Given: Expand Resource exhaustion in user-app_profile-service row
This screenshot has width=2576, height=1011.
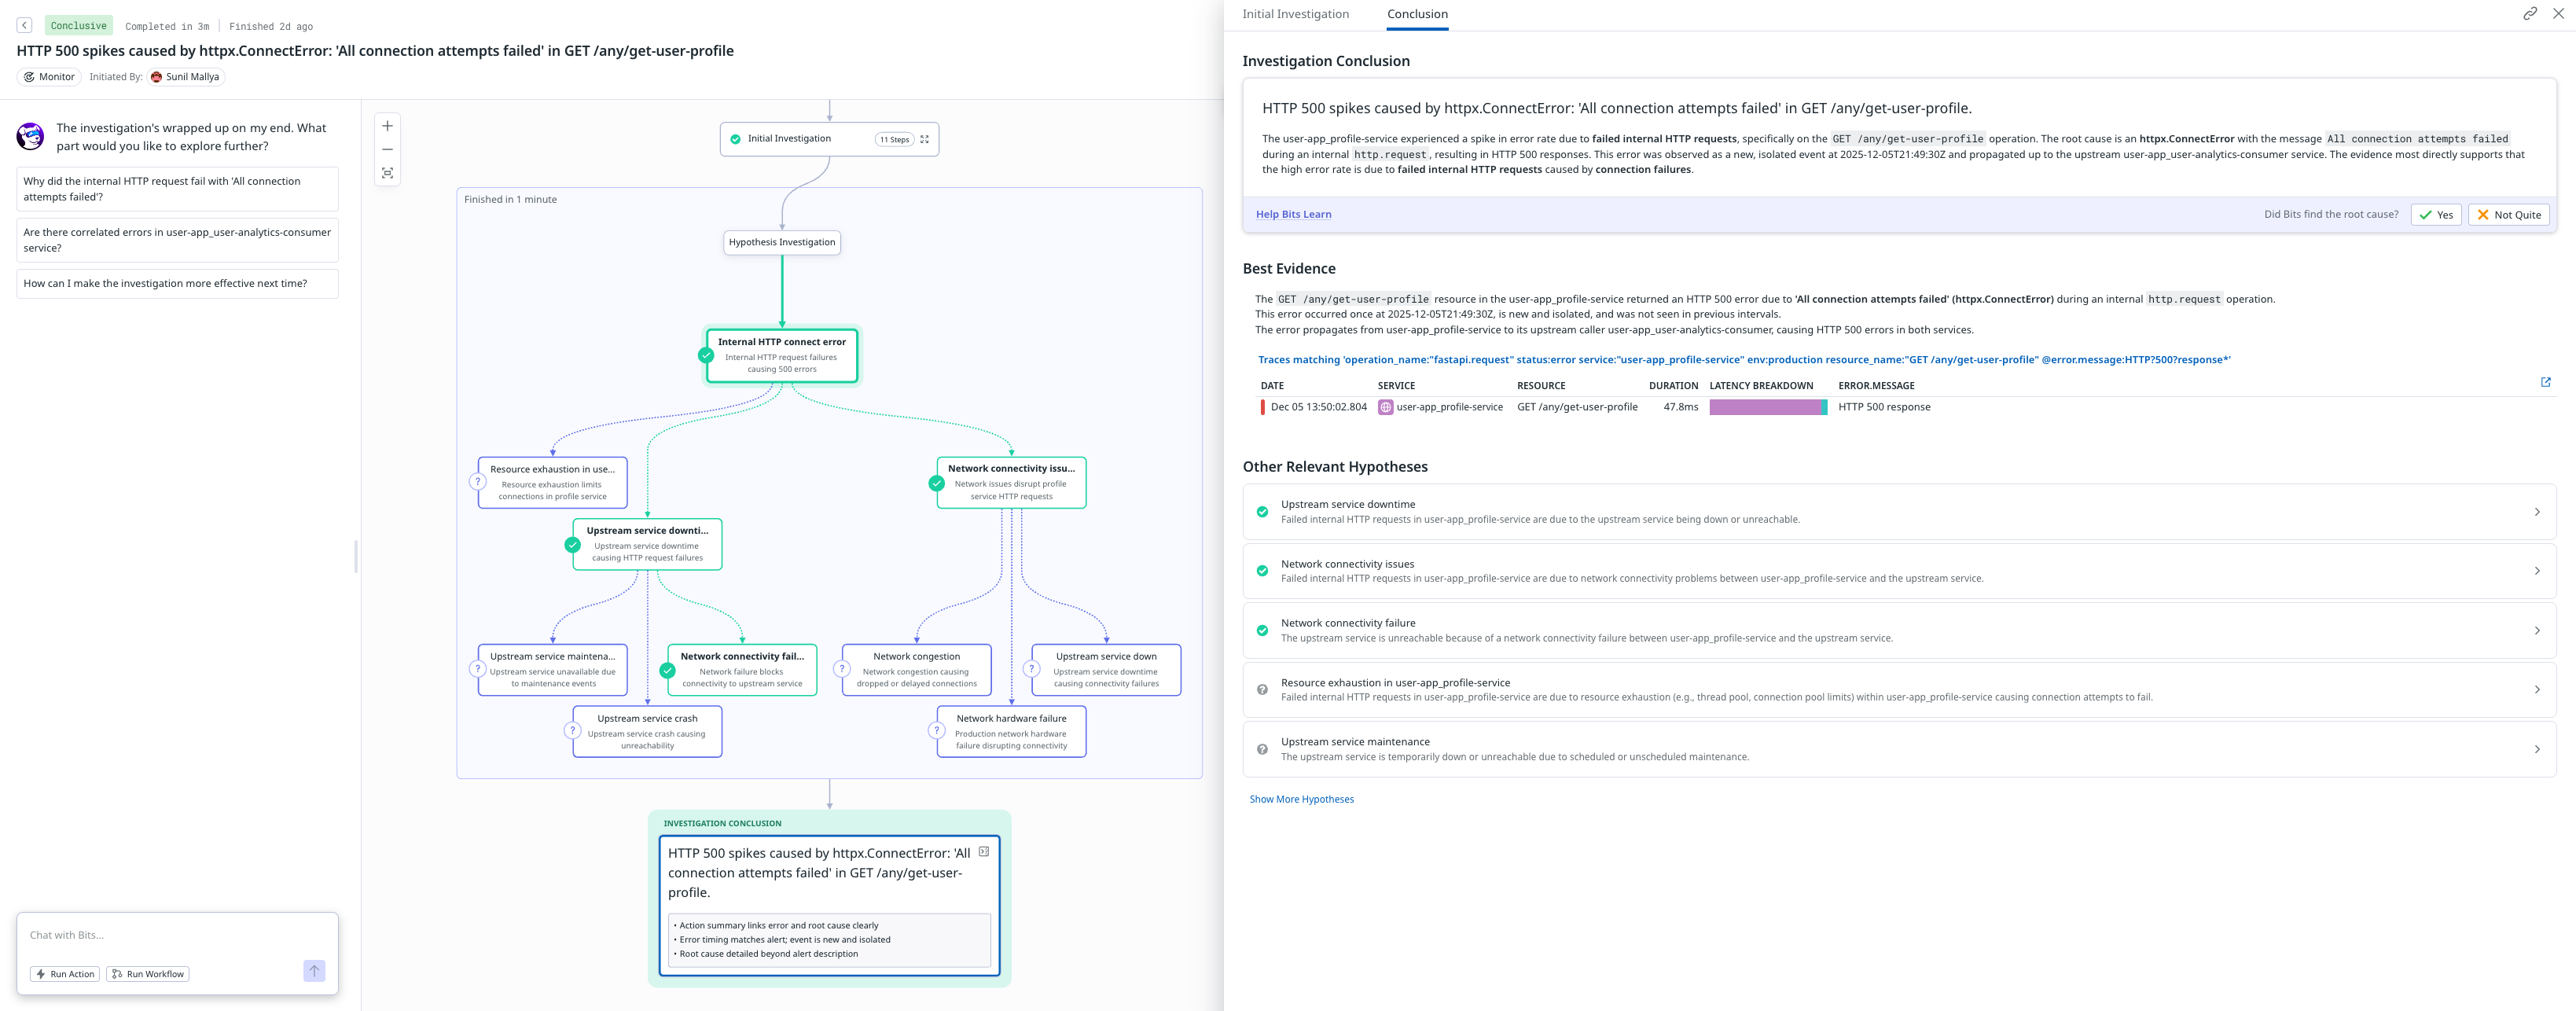Looking at the screenshot, I should (2536, 690).
